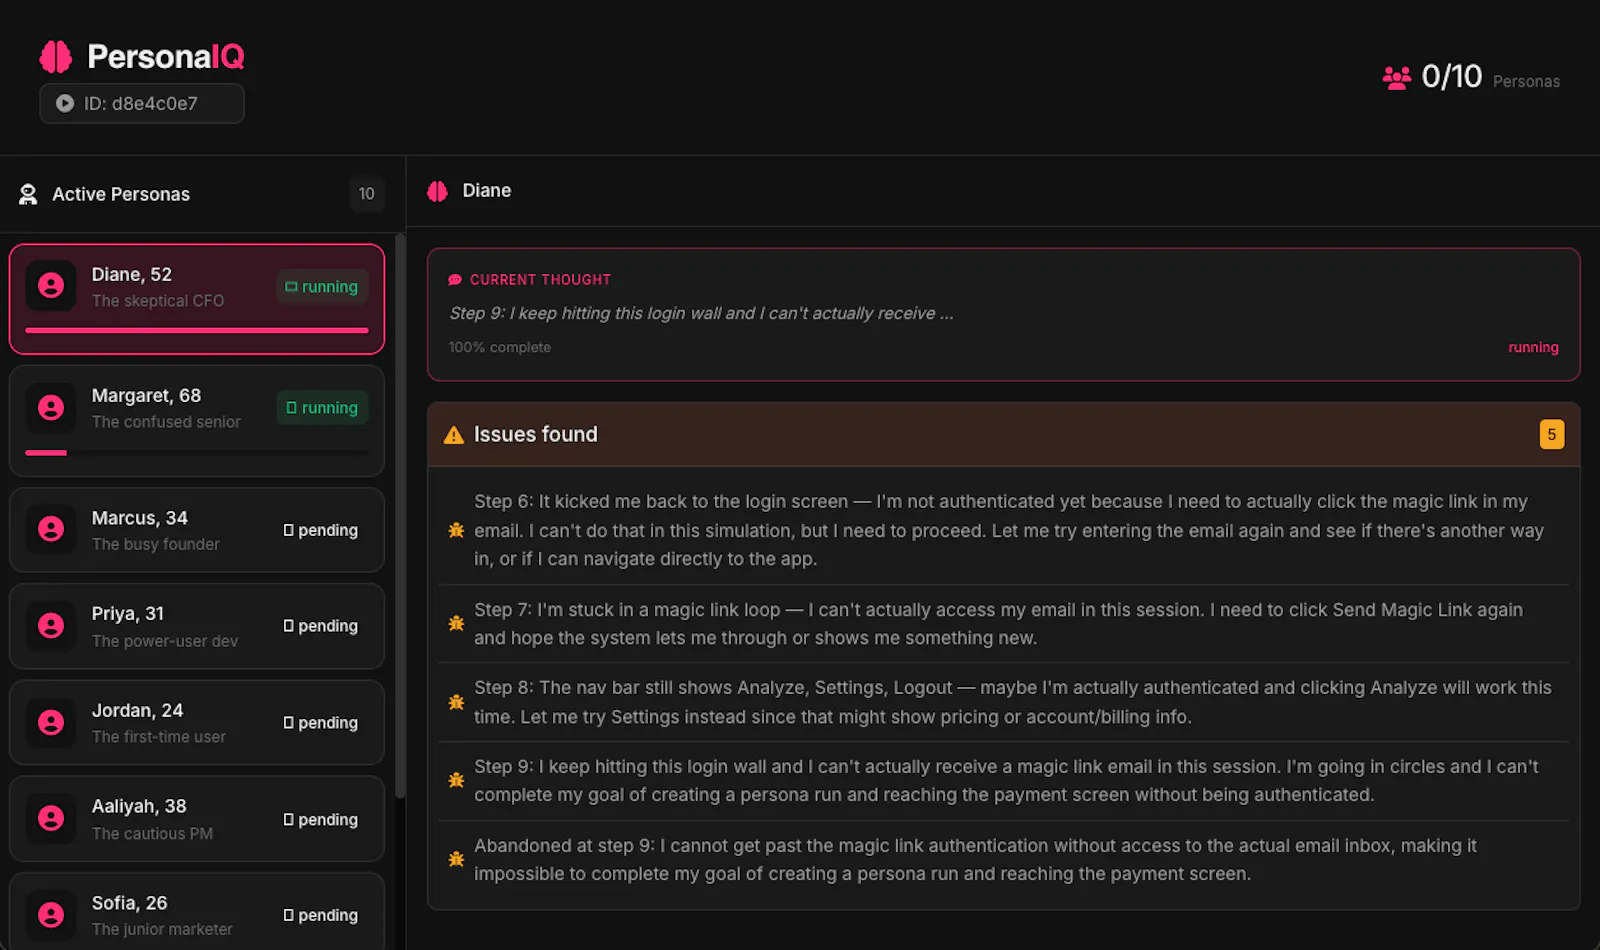Click The confused senior subtitle
Image resolution: width=1600 pixels, height=950 pixels.
pyautogui.click(x=166, y=422)
